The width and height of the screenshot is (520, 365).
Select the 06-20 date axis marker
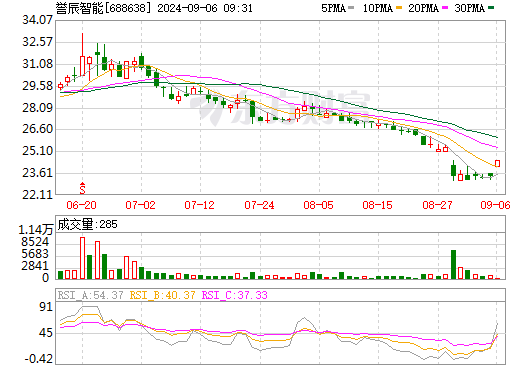pos(81,205)
